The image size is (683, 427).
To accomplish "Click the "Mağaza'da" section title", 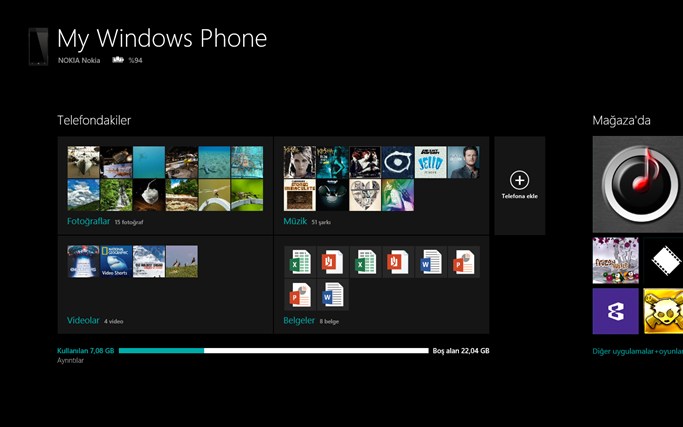I will tap(622, 120).
